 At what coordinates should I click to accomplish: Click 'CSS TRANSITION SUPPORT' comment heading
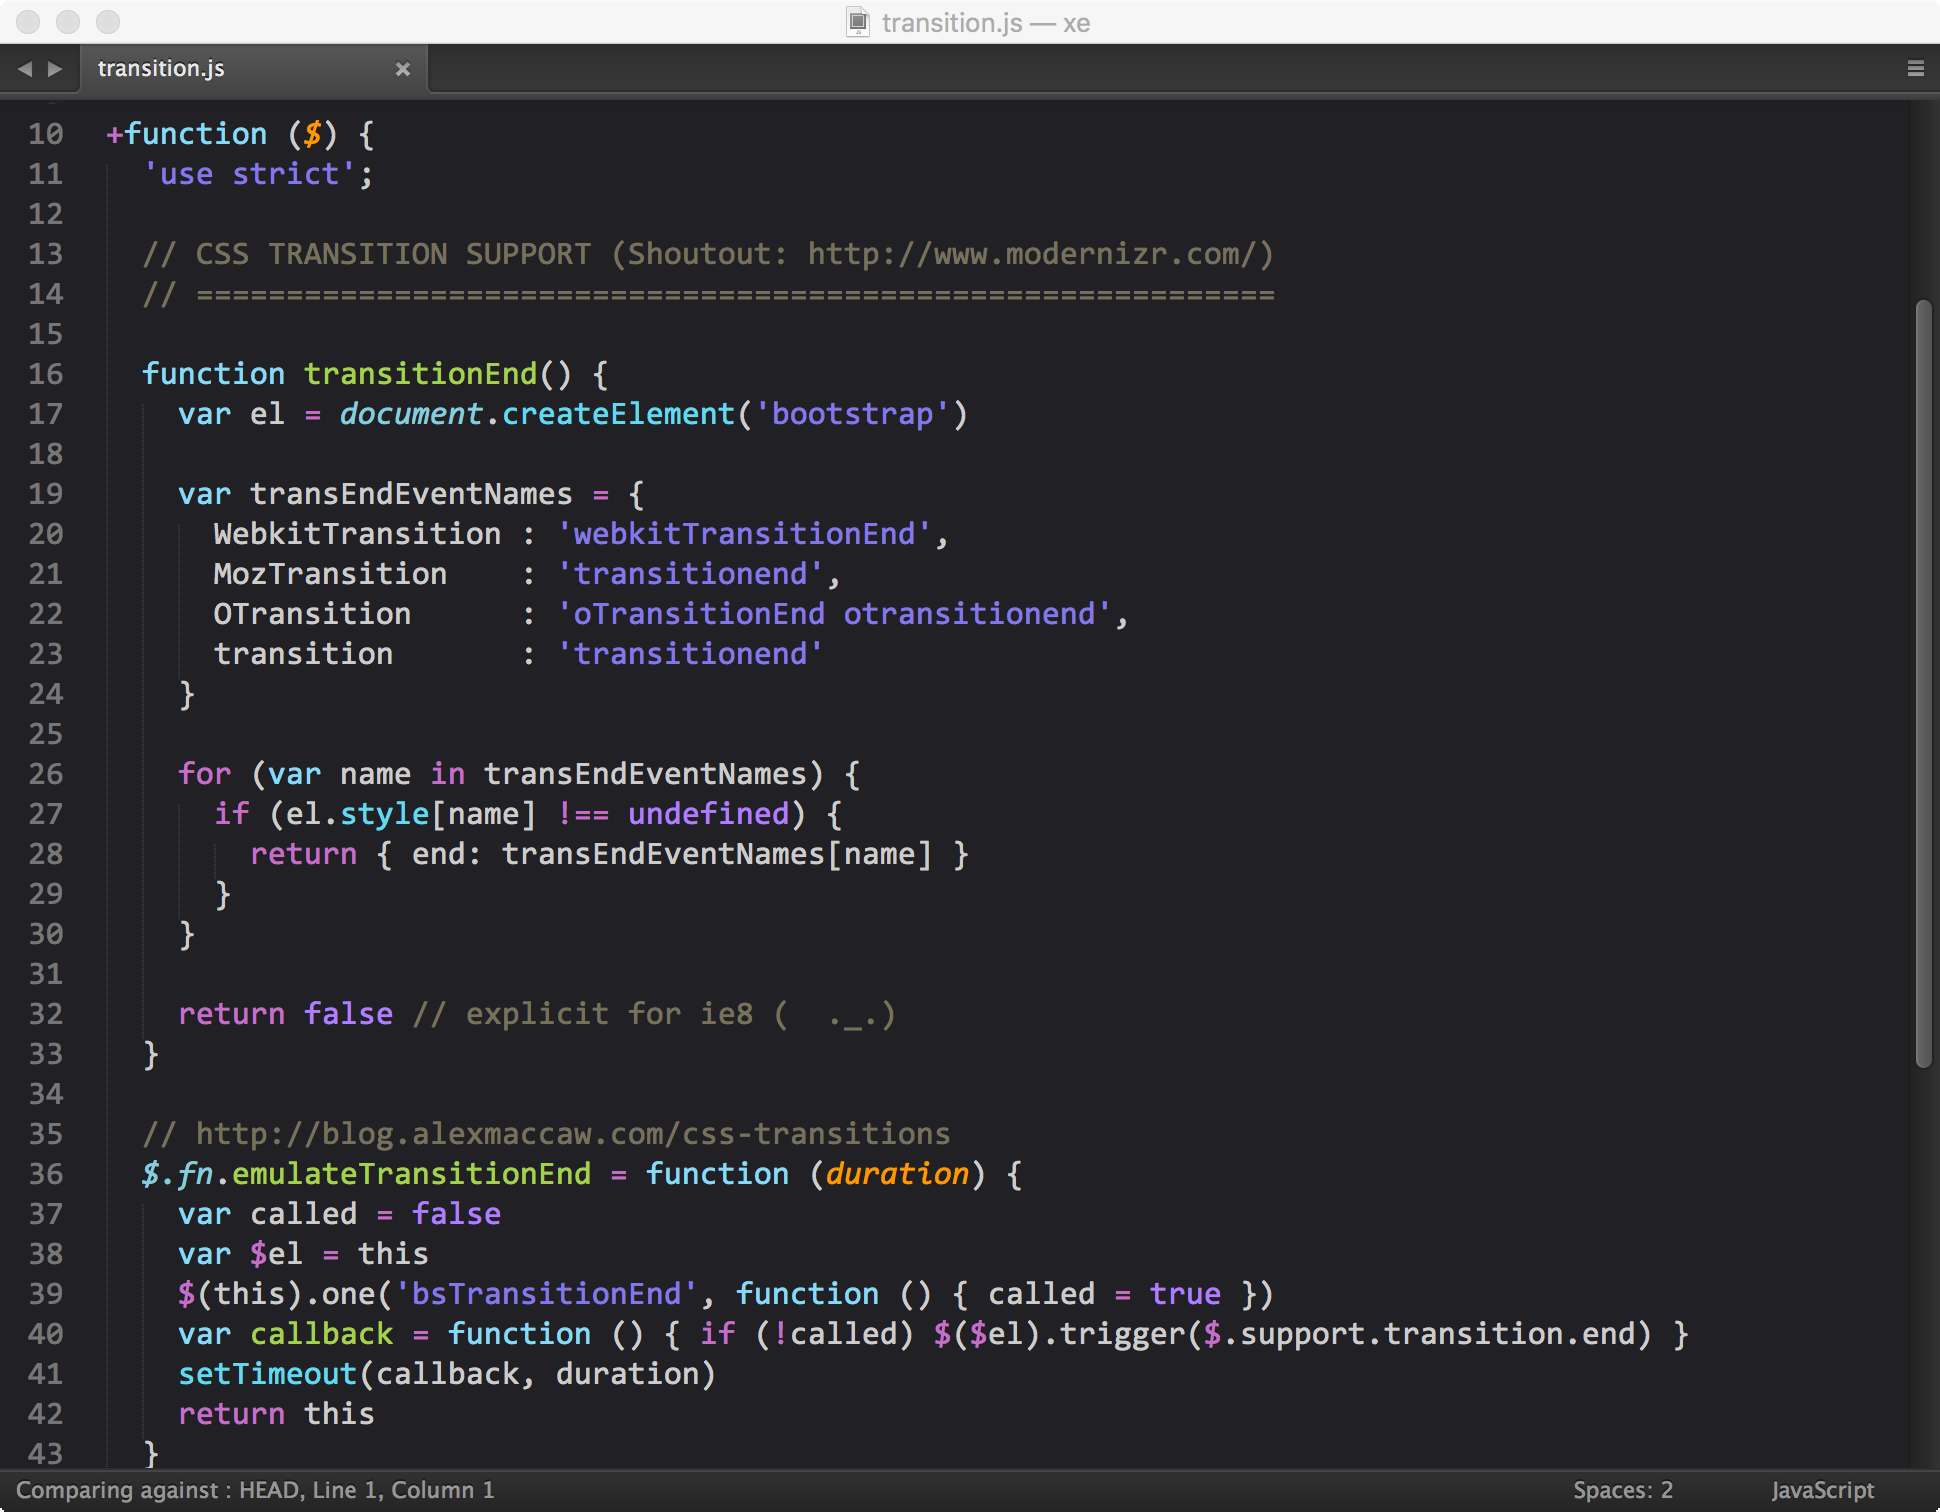[393, 254]
